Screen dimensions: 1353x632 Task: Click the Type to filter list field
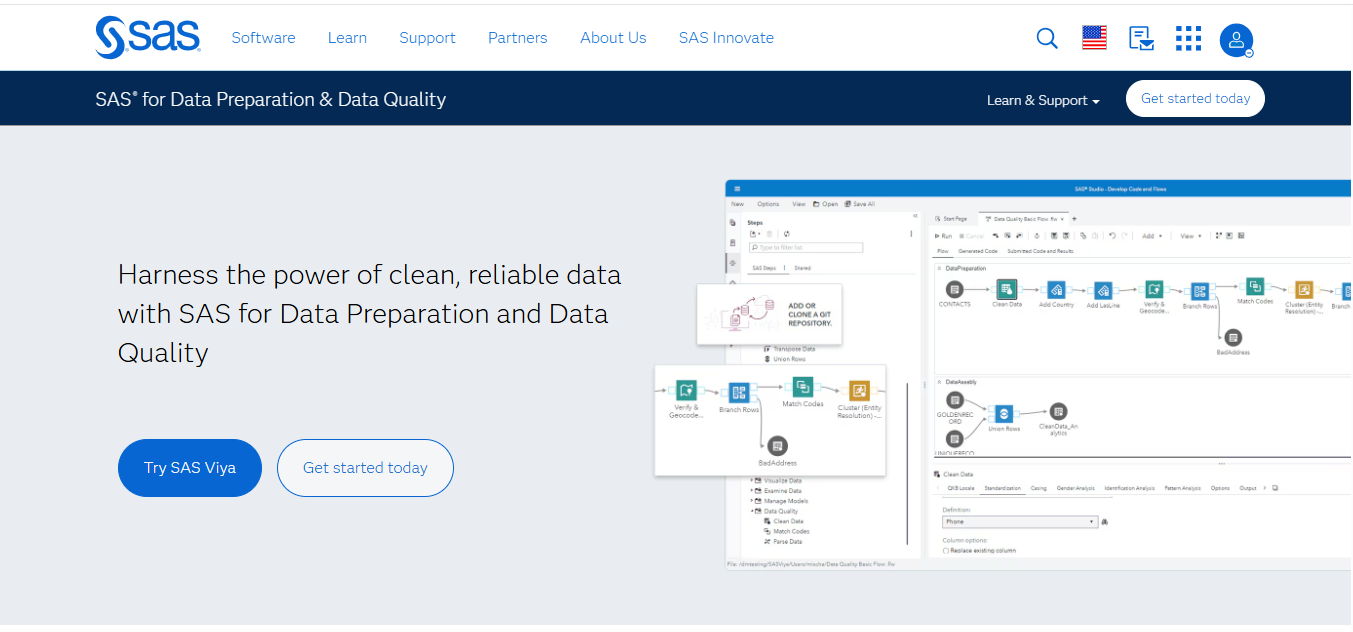click(x=806, y=248)
